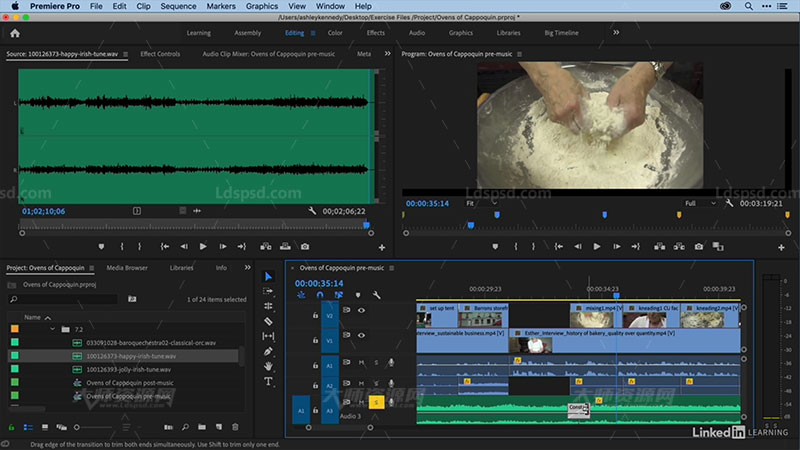Select 100126393-jolly-irish-tune.wav item
The width and height of the screenshot is (800, 450).
click(x=129, y=369)
